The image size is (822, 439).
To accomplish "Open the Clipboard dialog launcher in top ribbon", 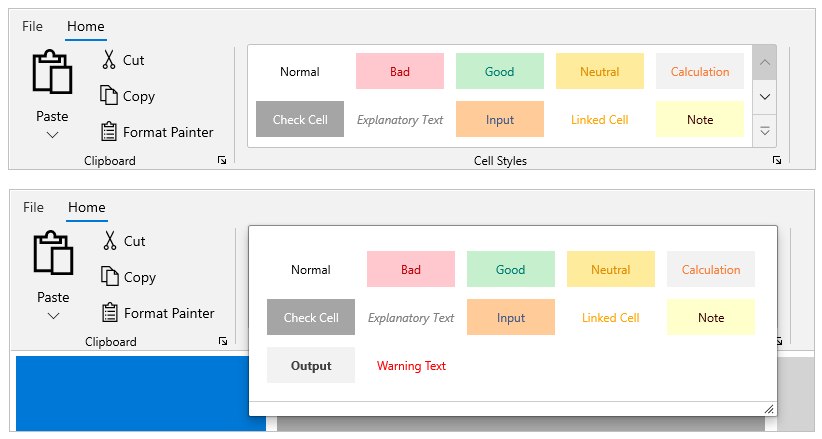I will 222,160.
